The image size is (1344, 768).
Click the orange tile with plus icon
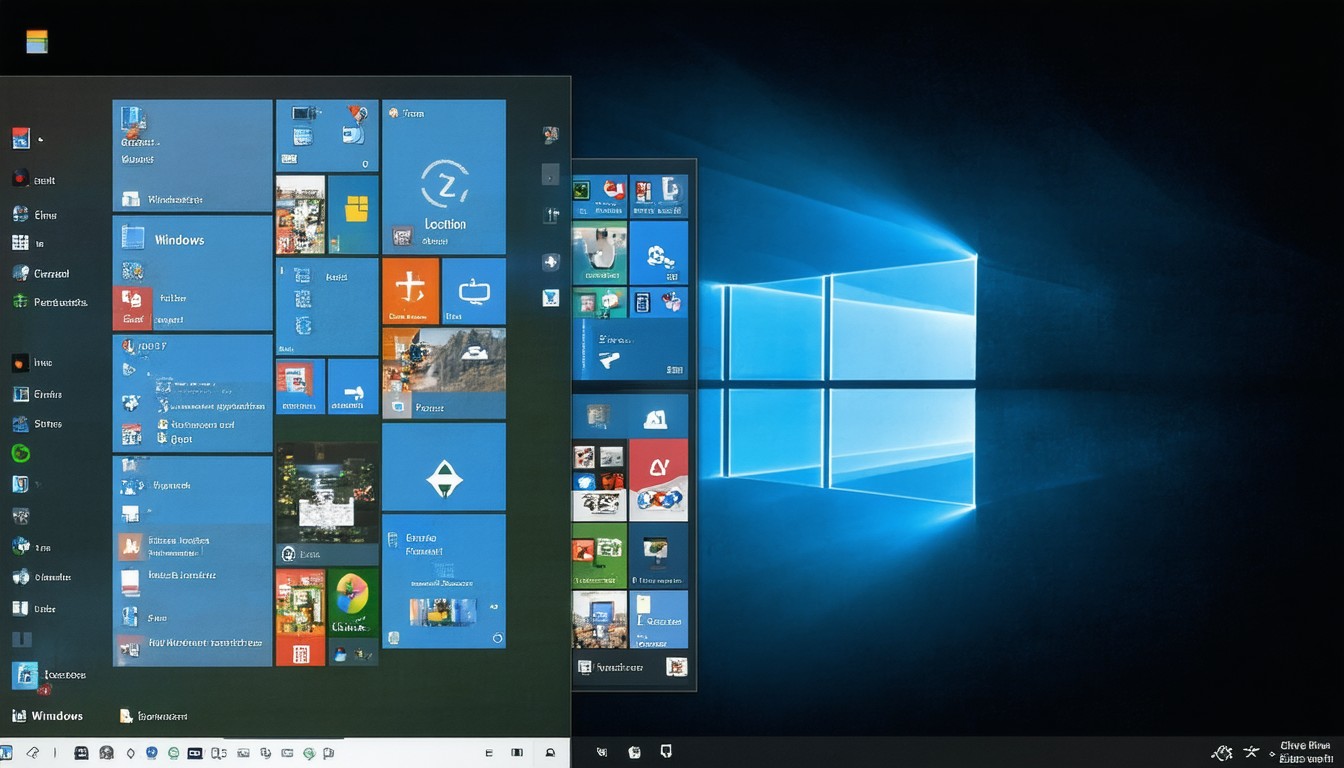(410, 291)
